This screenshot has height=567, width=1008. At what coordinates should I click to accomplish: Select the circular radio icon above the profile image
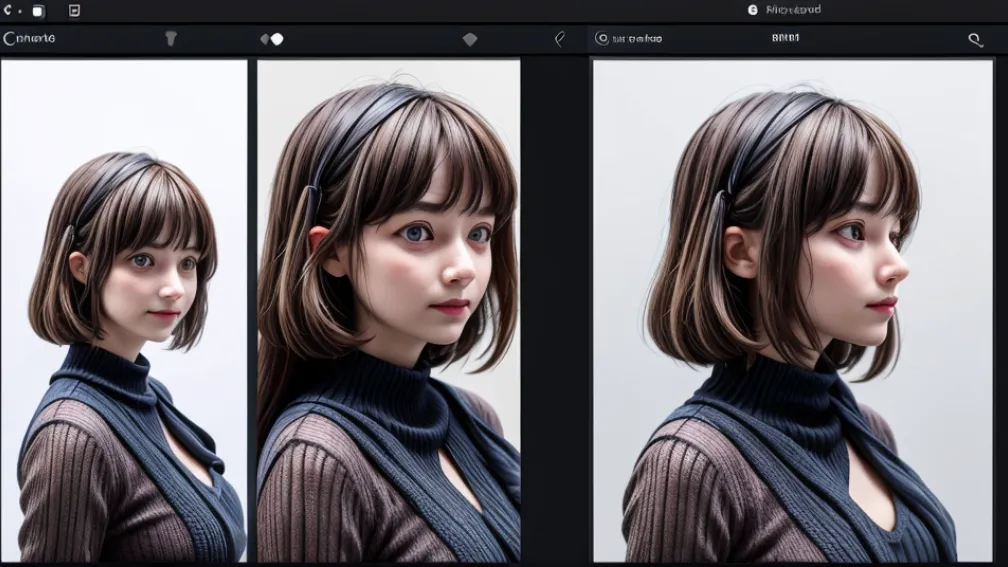601,39
